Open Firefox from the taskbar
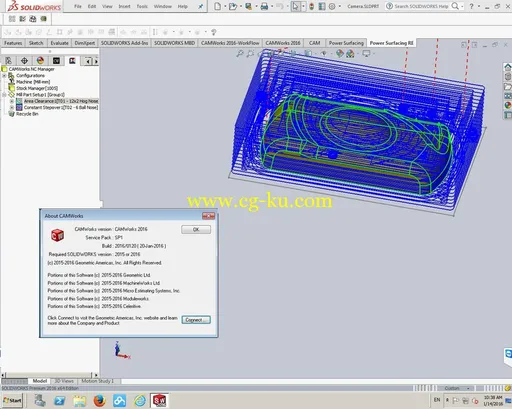 point(99,400)
